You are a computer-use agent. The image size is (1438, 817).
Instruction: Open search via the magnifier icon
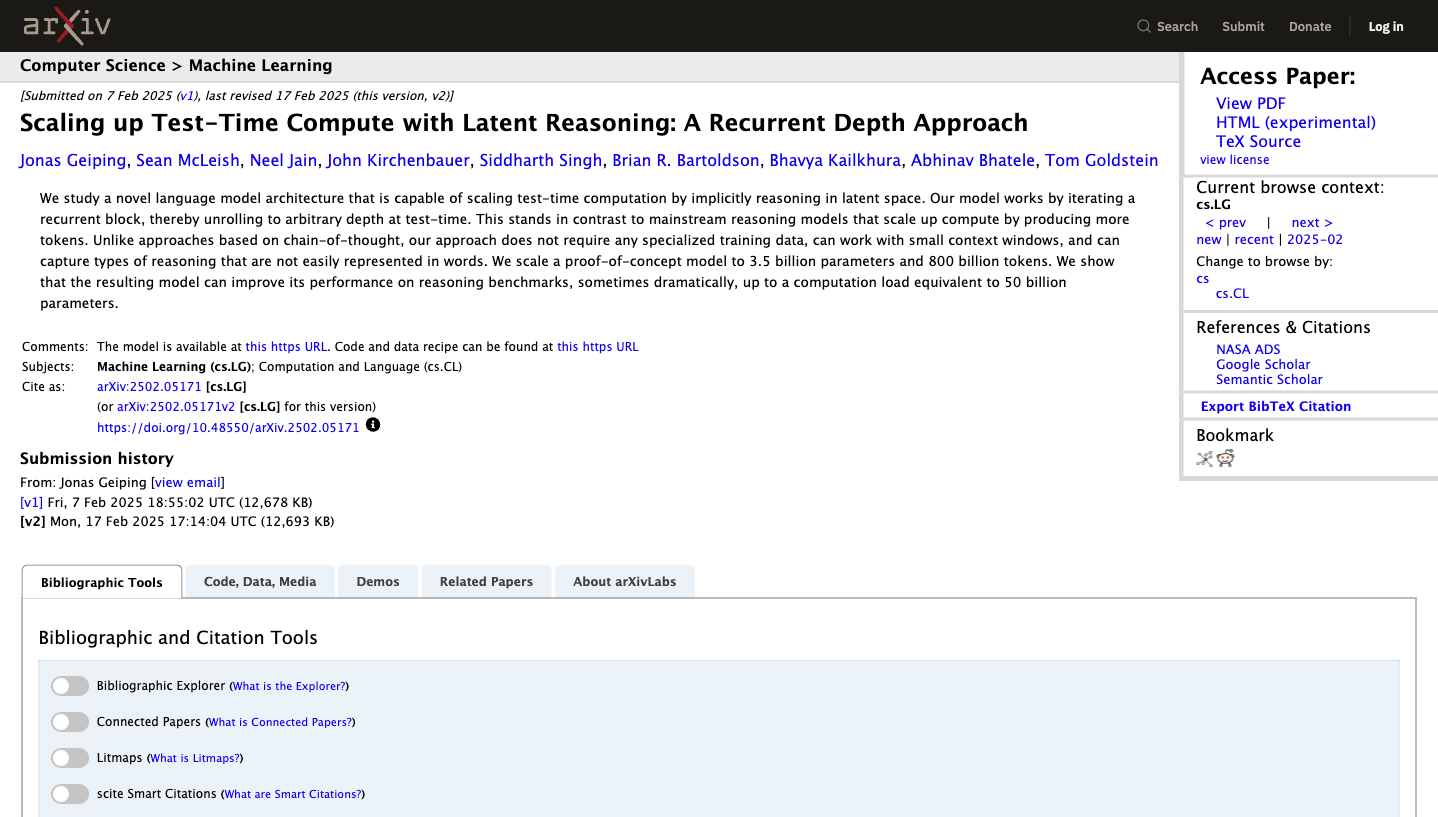pyautogui.click(x=1144, y=27)
